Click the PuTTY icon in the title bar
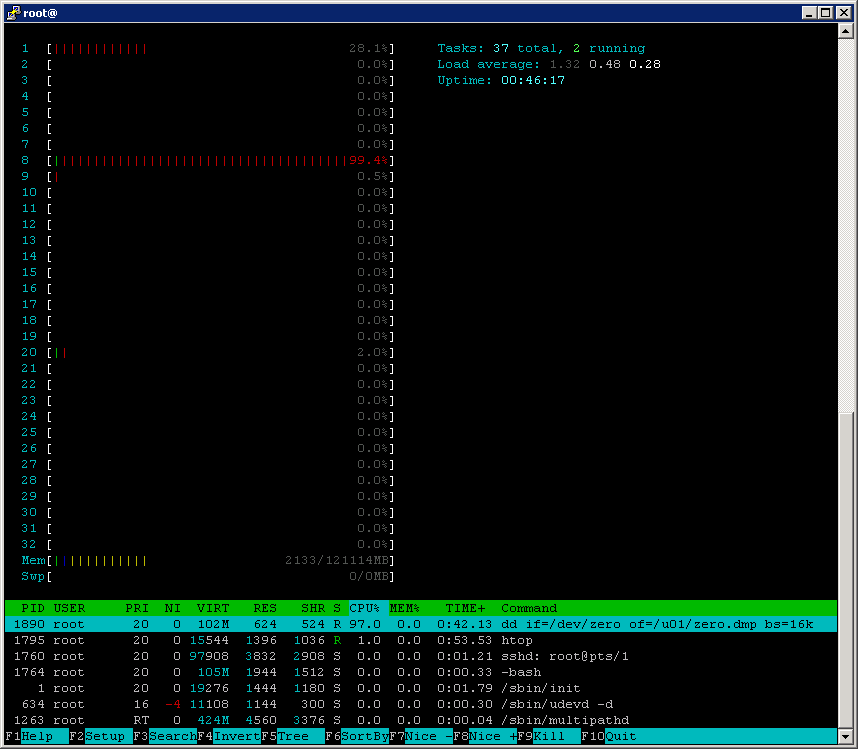Screen dimensions: 858x749 click(x=13, y=12)
